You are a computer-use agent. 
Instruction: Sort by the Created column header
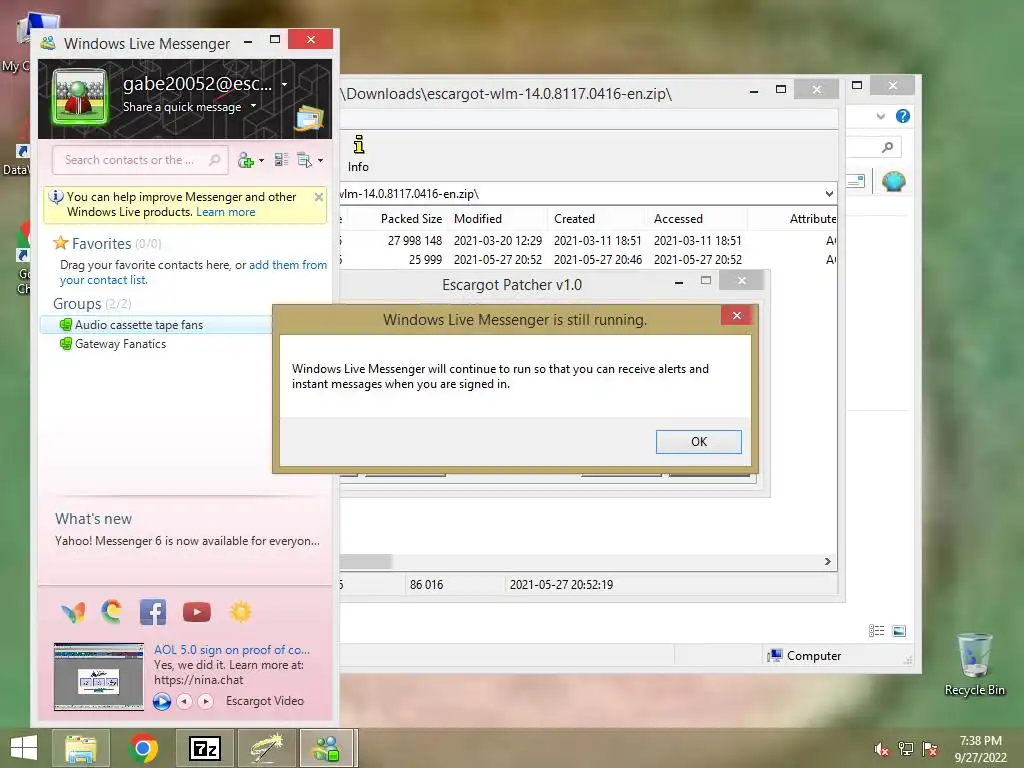click(575, 219)
